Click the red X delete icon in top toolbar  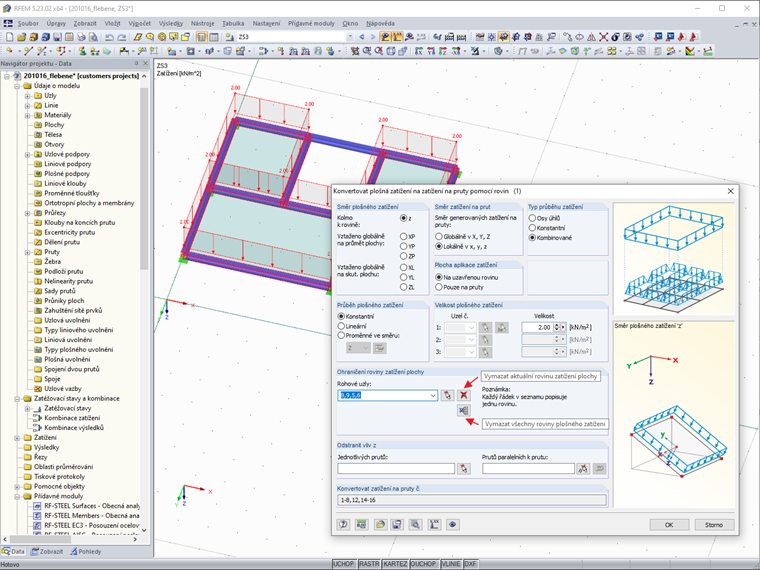[x=603, y=37]
